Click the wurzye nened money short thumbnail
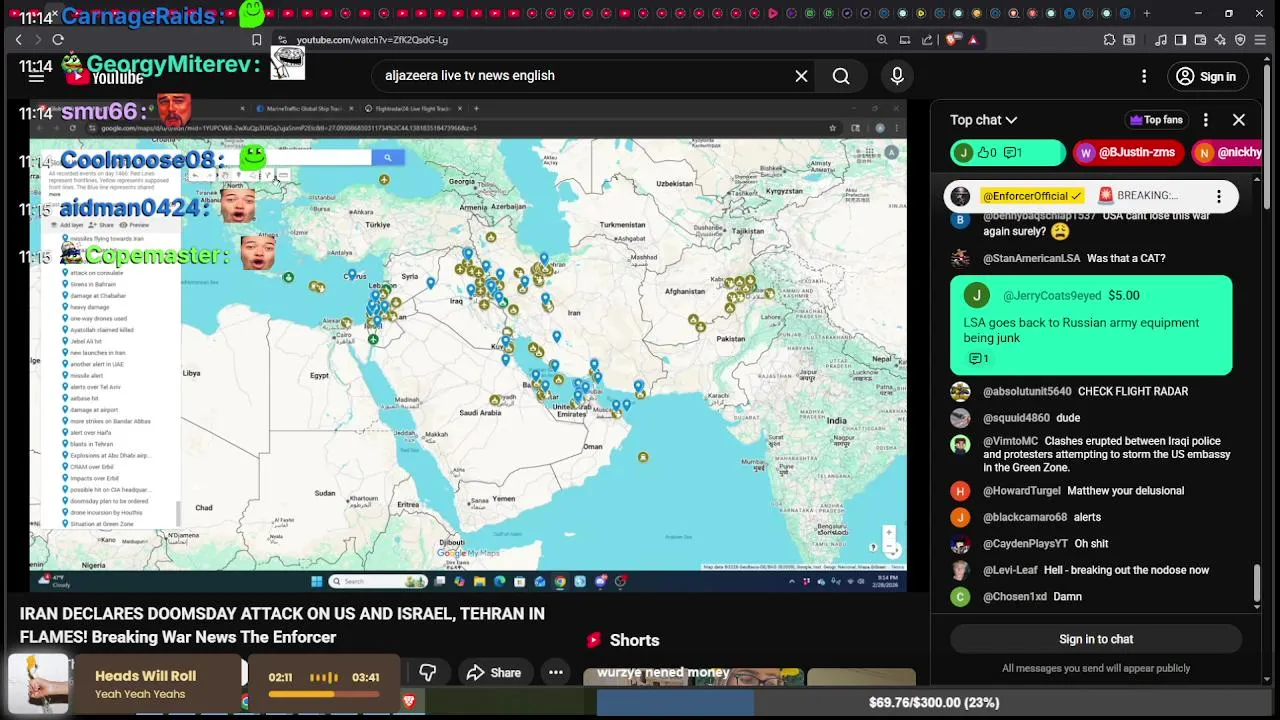This screenshot has height=720, width=1280. coord(693,677)
